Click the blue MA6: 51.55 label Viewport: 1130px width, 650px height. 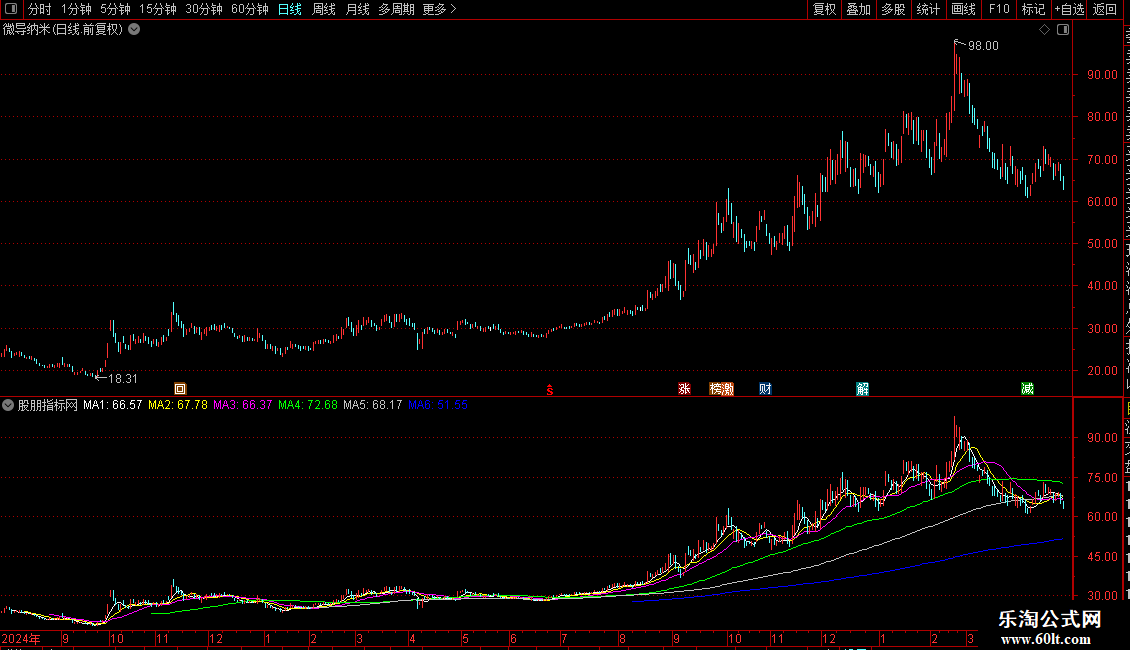pyautogui.click(x=437, y=405)
